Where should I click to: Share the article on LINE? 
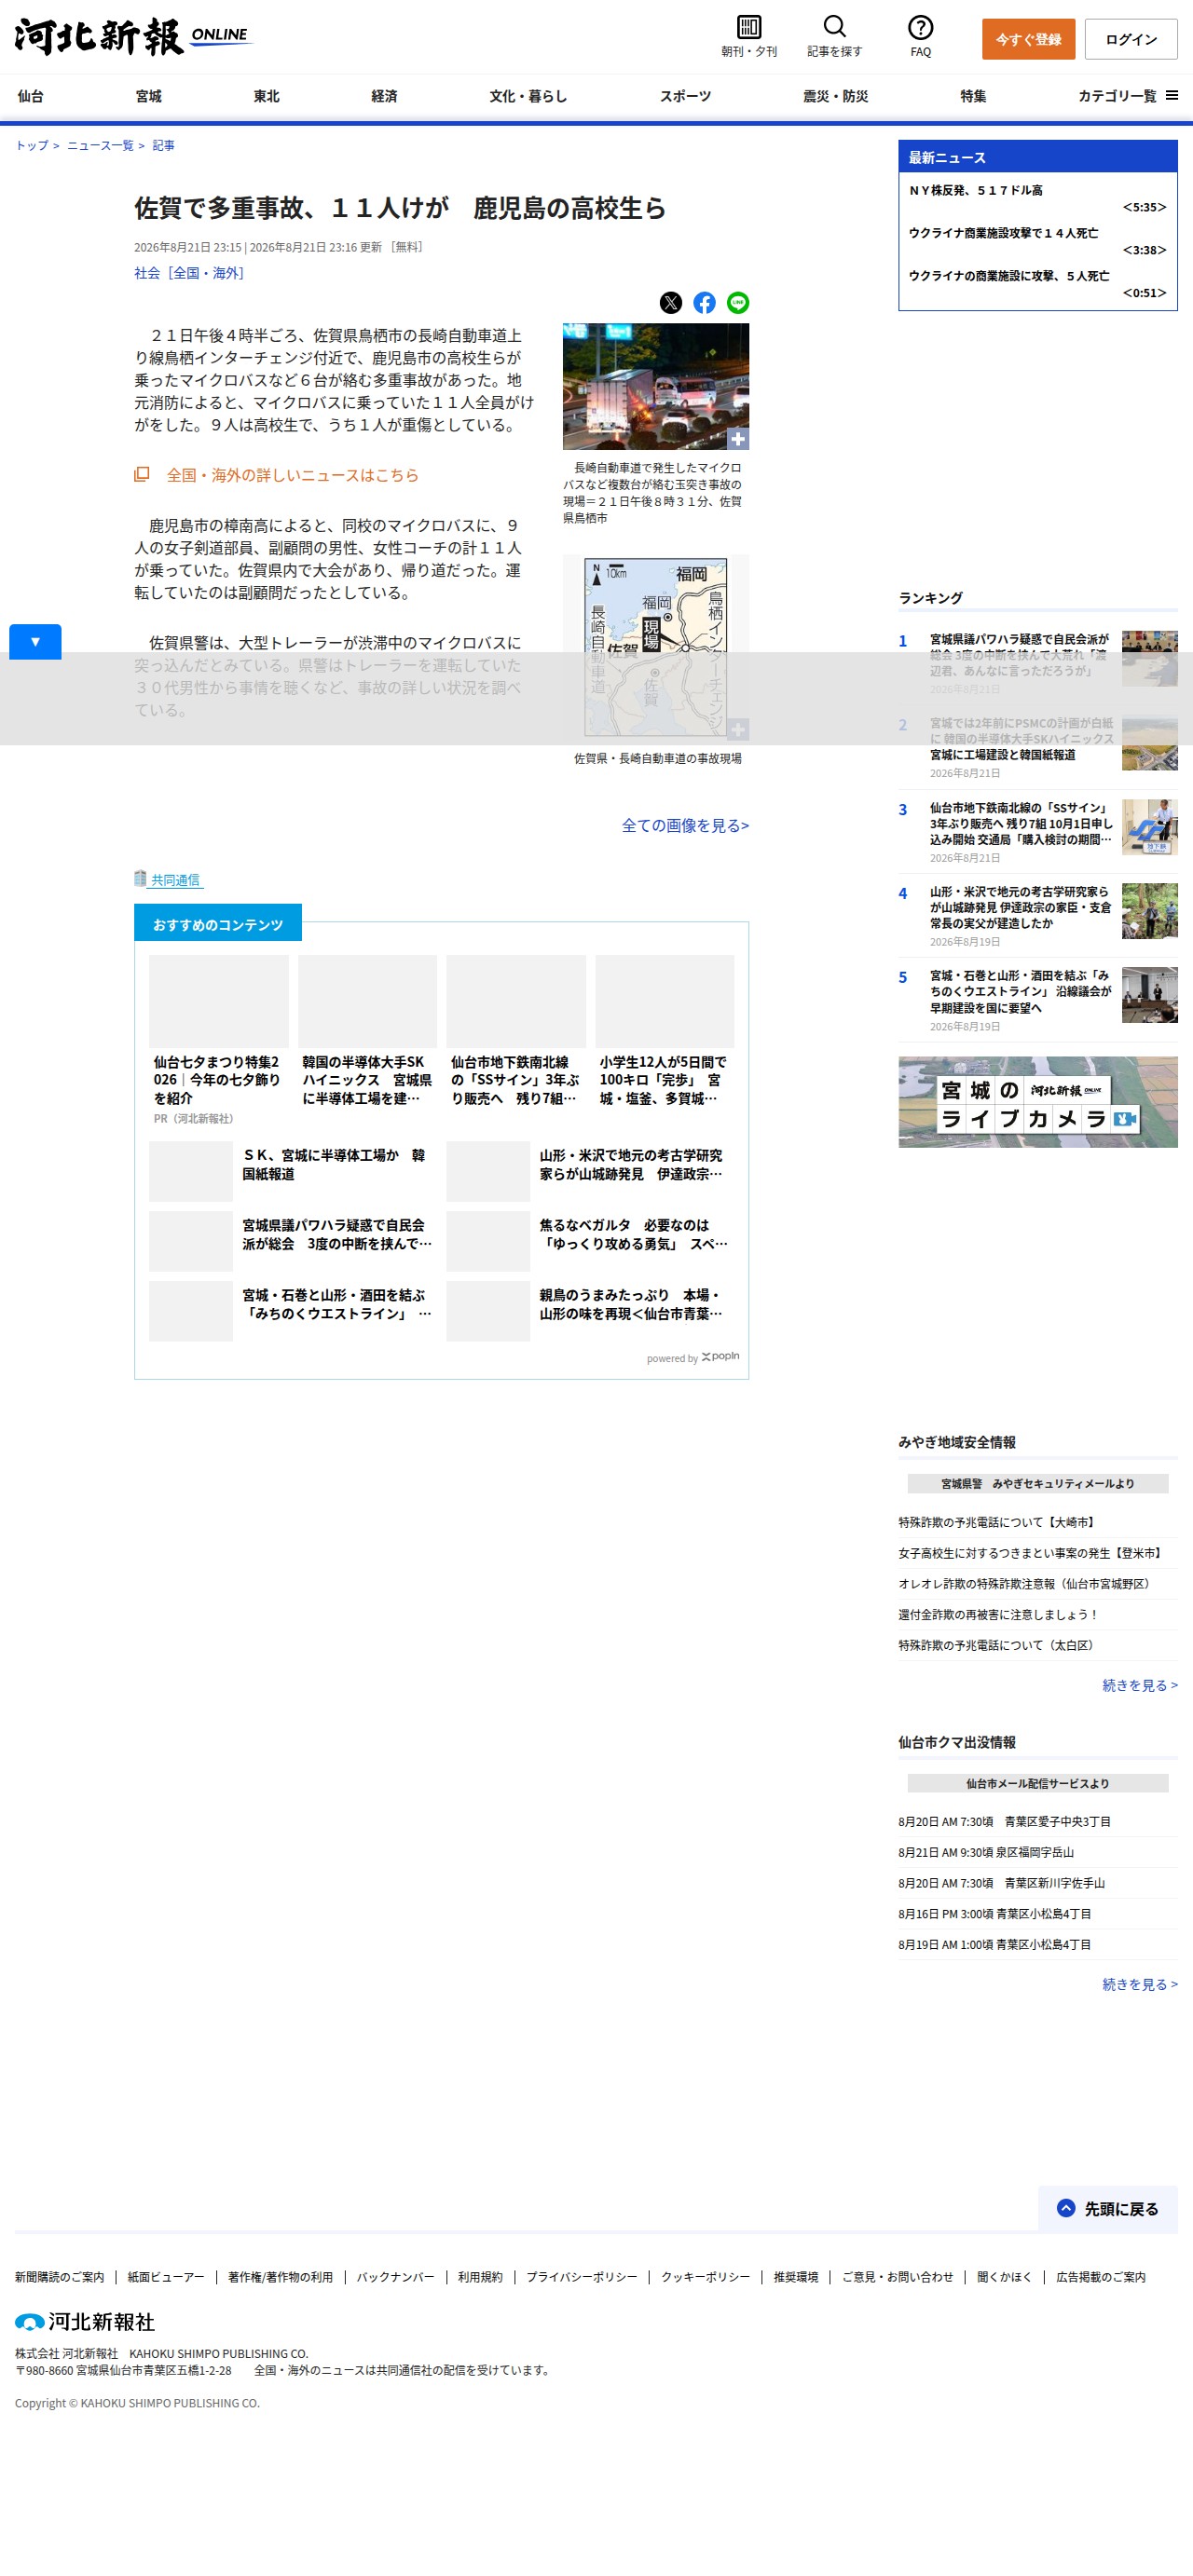pos(738,302)
